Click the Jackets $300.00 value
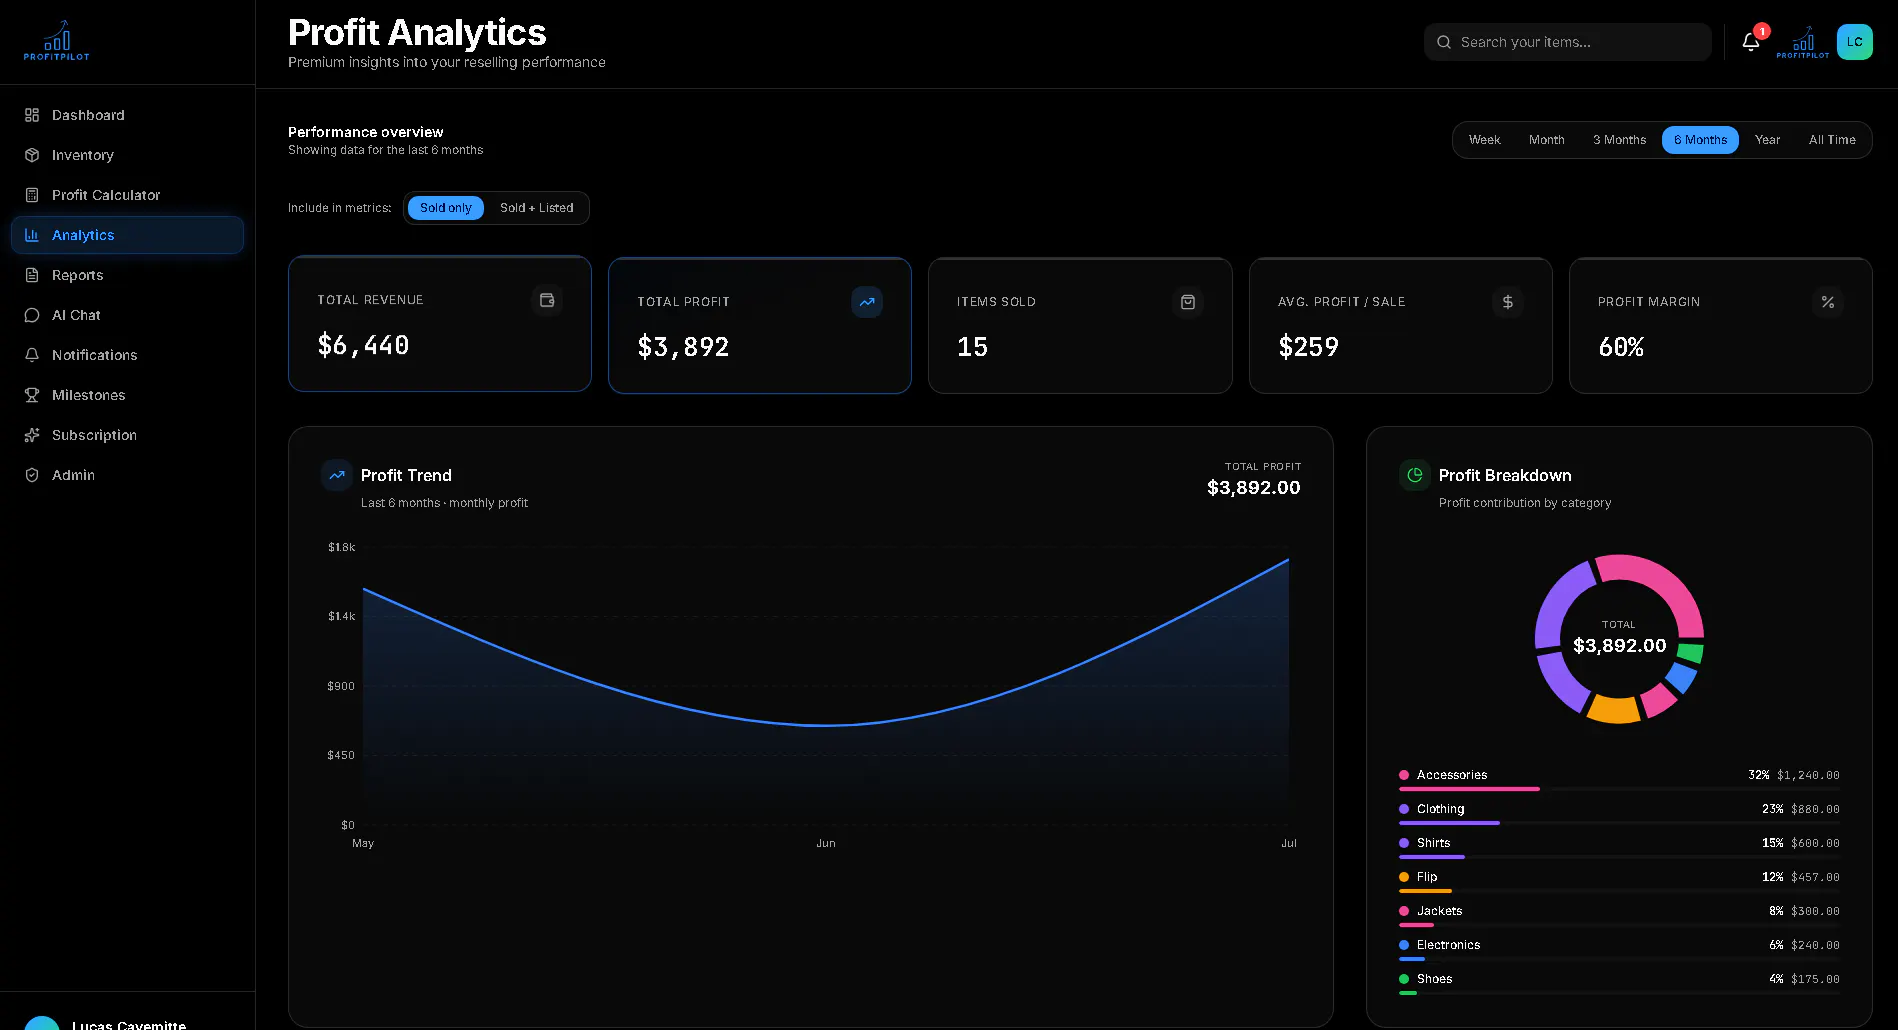This screenshot has width=1898, height=1030. coord(1815,911)
